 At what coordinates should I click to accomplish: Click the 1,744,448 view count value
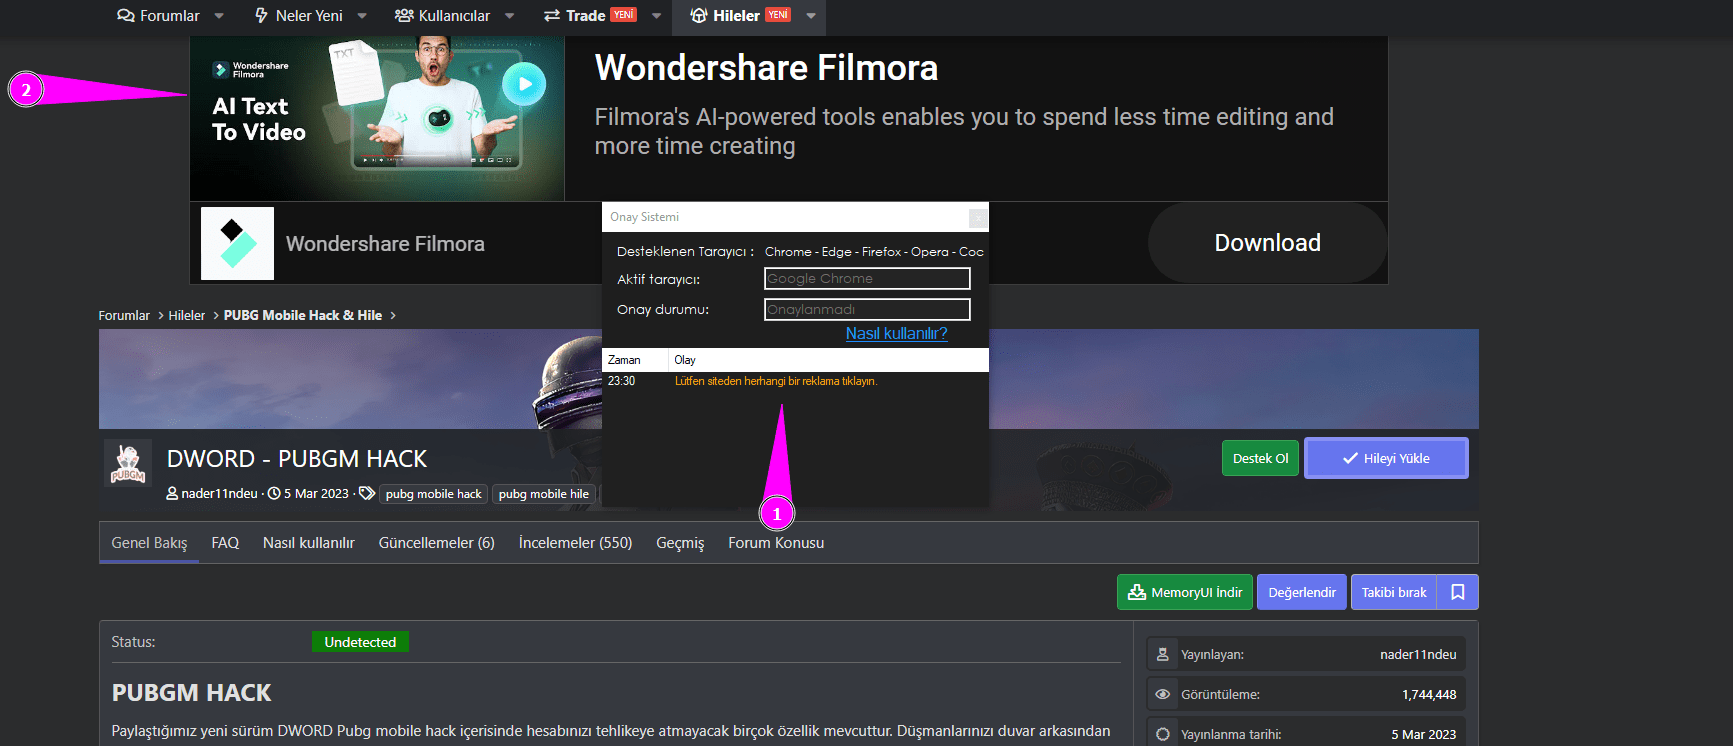pyautogui.click(x=1429, y=695)
